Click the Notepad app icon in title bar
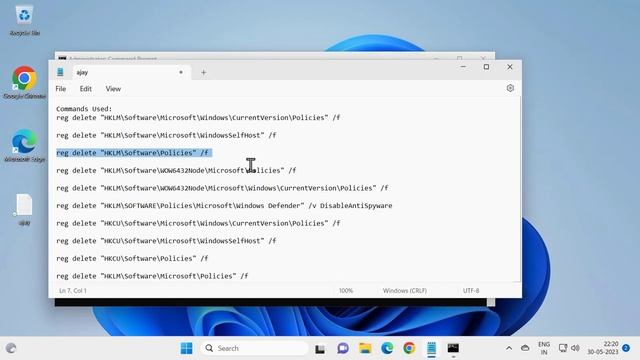This screenshot has height=360, width=640. pyautogui.click(x=60, y=72)
